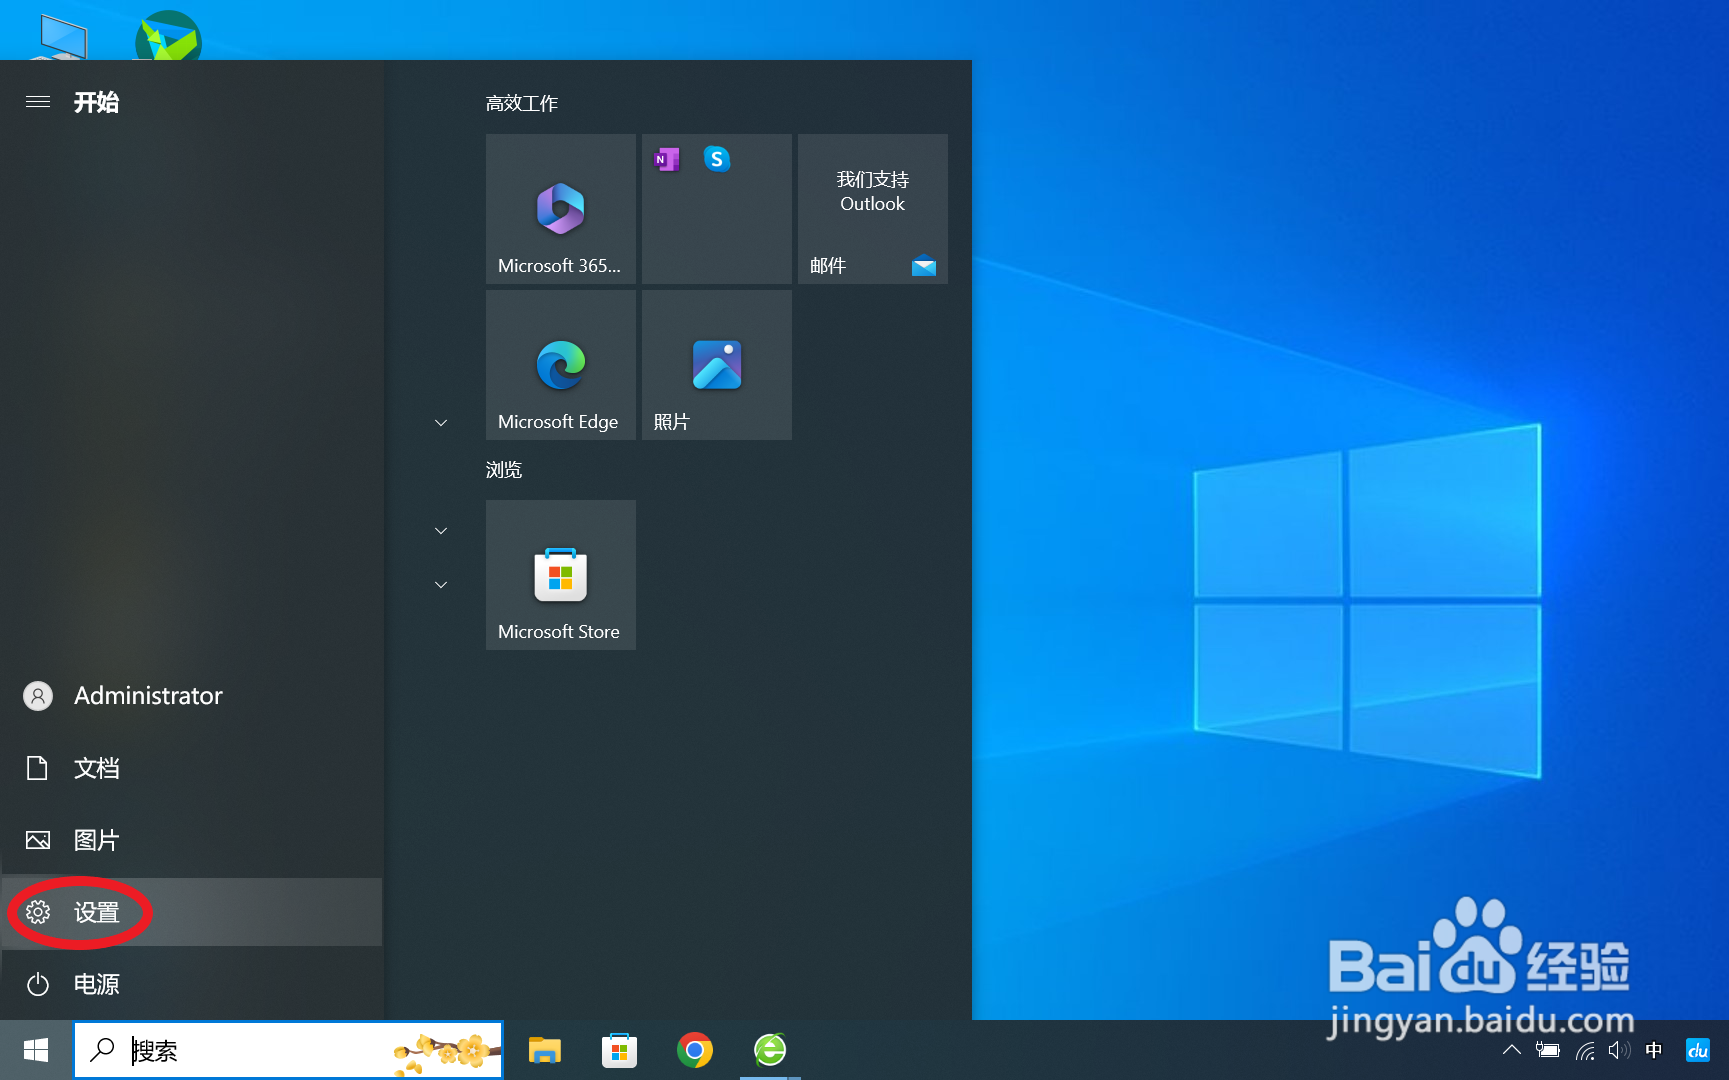The width and height of the screenshot is (1729, 1080).
Task: Click the hamburger menu next to 开始
Action: pos(38,102)
